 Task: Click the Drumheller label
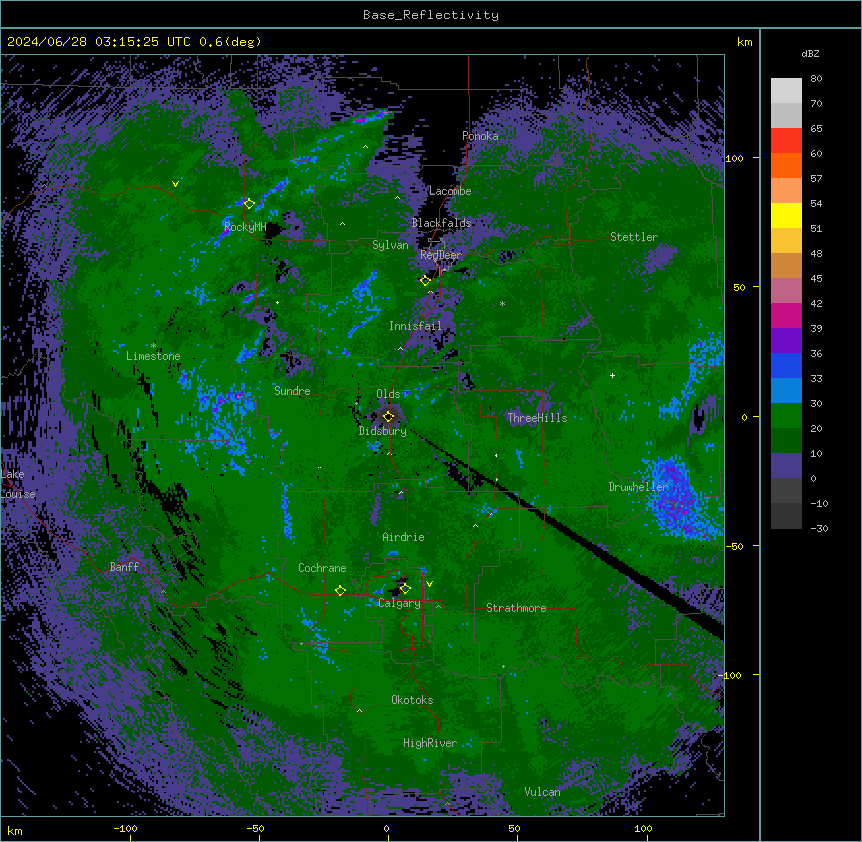638,487
